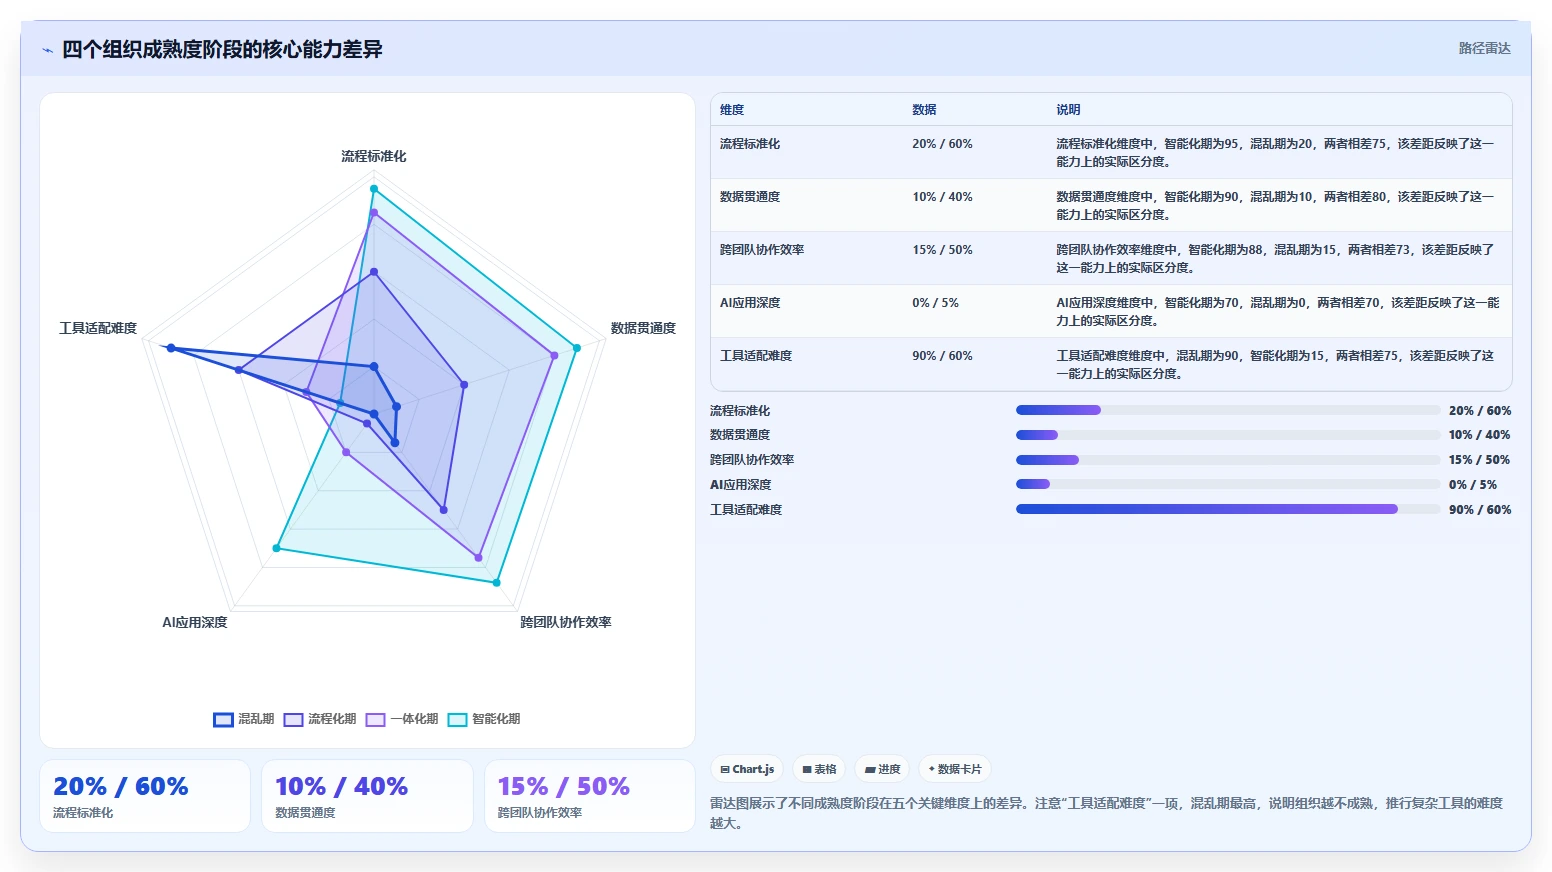
Task: Open the 20% / 60% 流程标准化 KPI card
Action: (x=145, y=796)
